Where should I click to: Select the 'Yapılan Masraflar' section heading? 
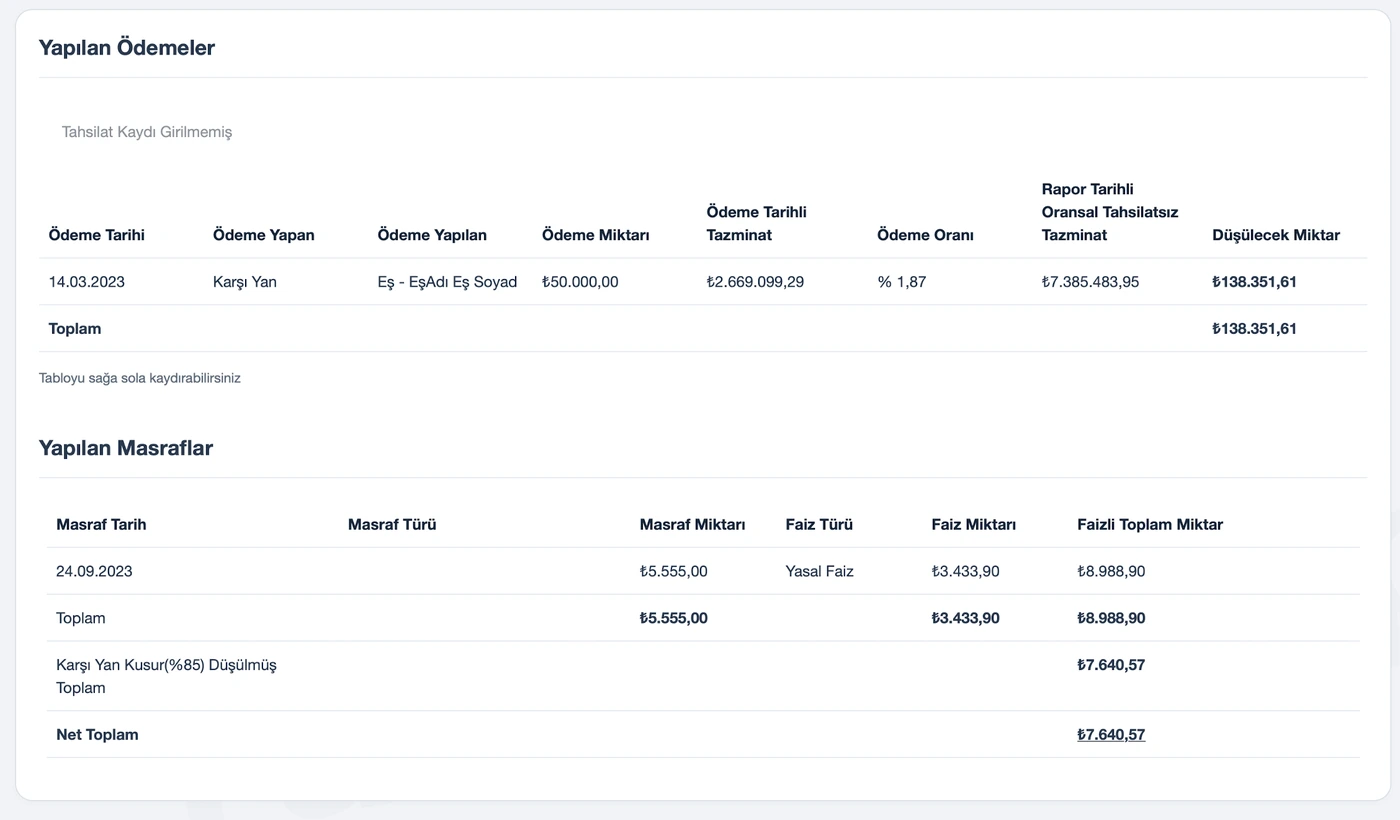[x=126, y=447]
